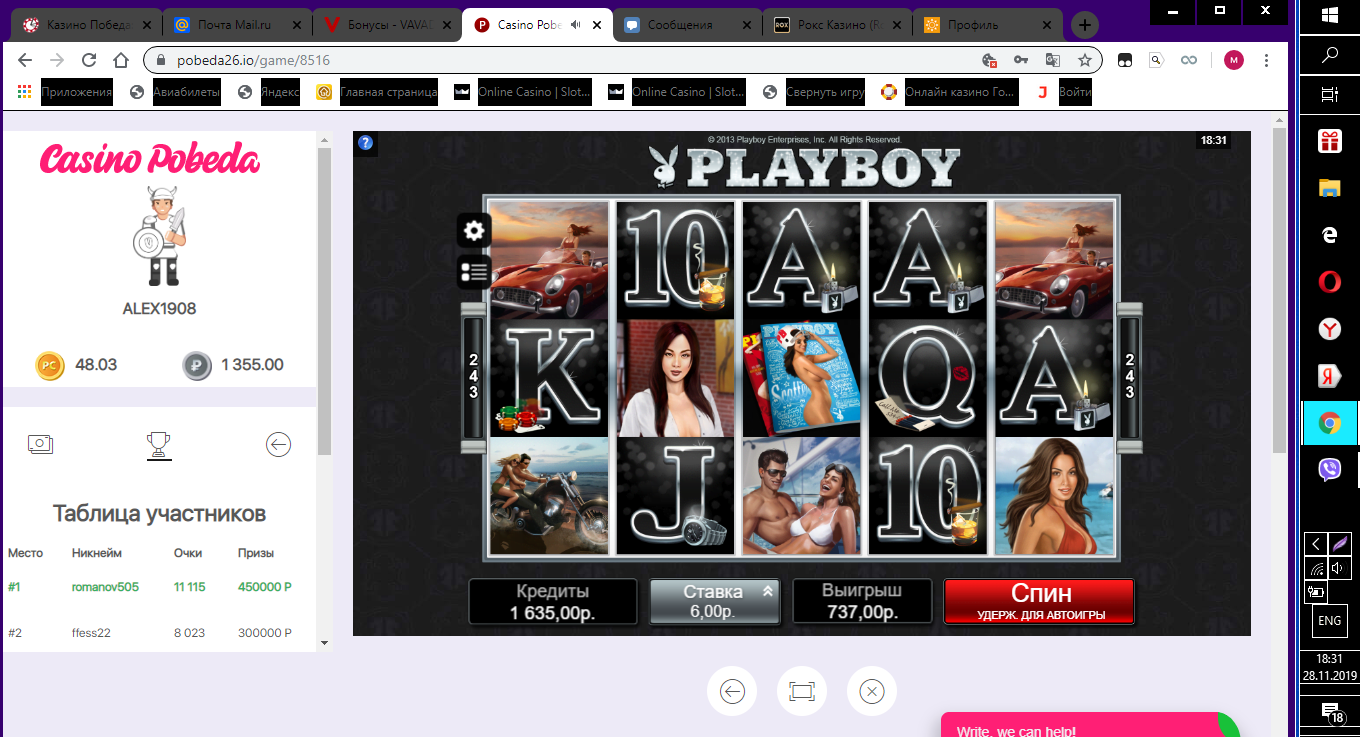Viewport: 1360px width, 737px height.
Task: Bookmark this page with the star icon
Action: click(x=1084, y=60)
